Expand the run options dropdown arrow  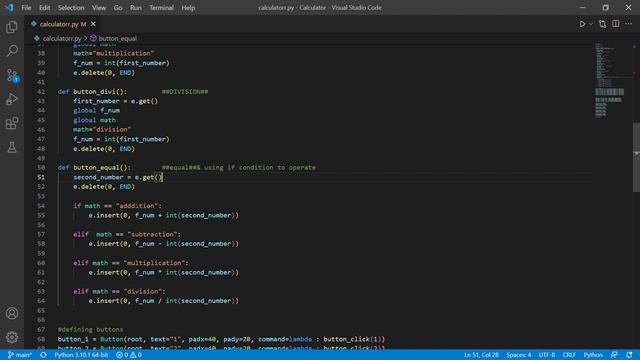[591, 24]
